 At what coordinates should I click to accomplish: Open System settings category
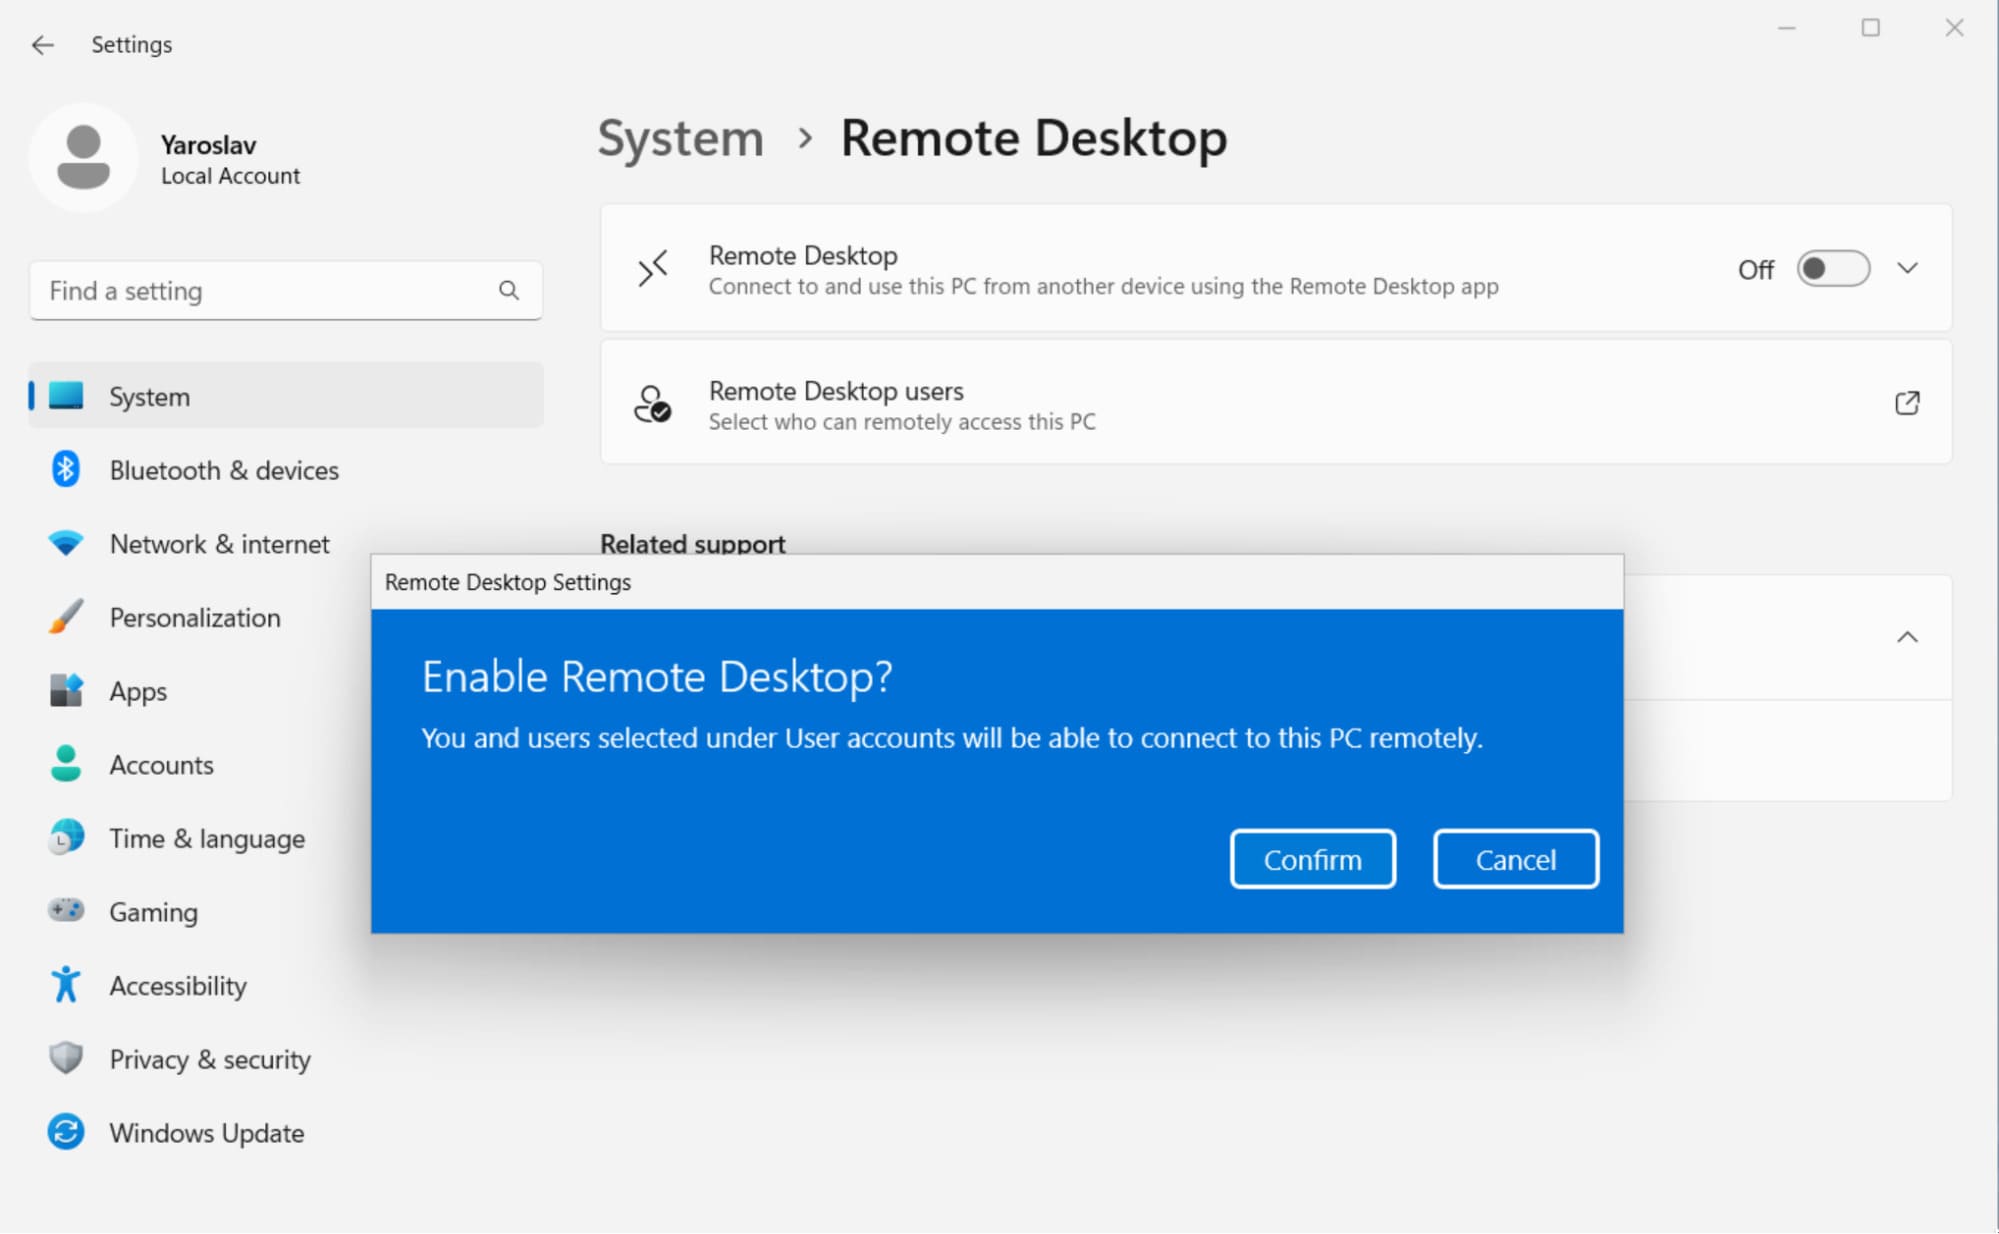pyautogui.click(x=286, y=396)
